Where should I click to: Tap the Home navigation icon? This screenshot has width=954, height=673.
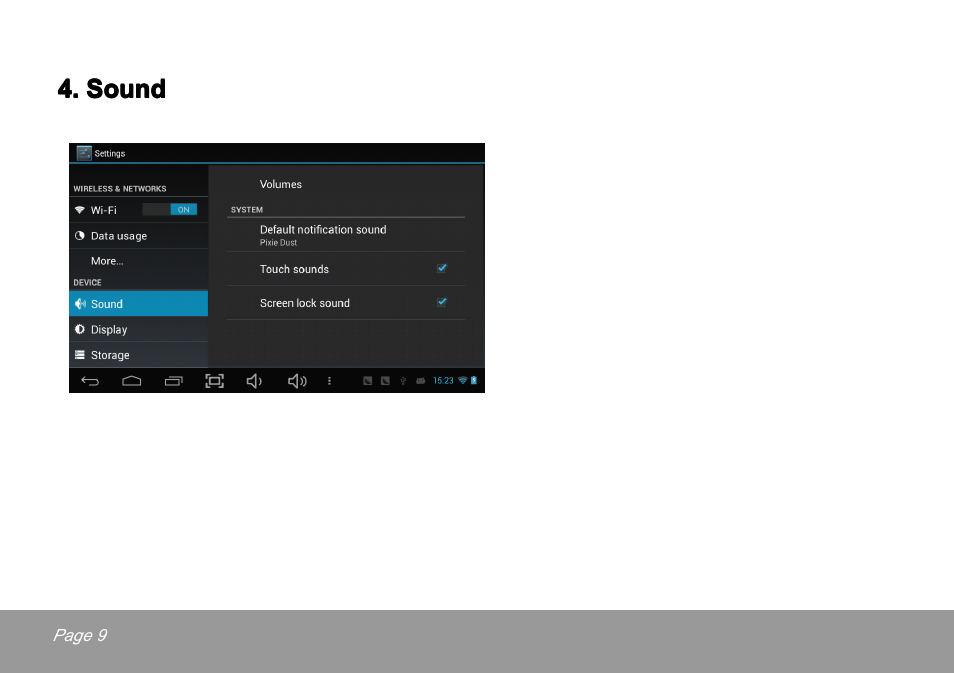tap(131, 381)
